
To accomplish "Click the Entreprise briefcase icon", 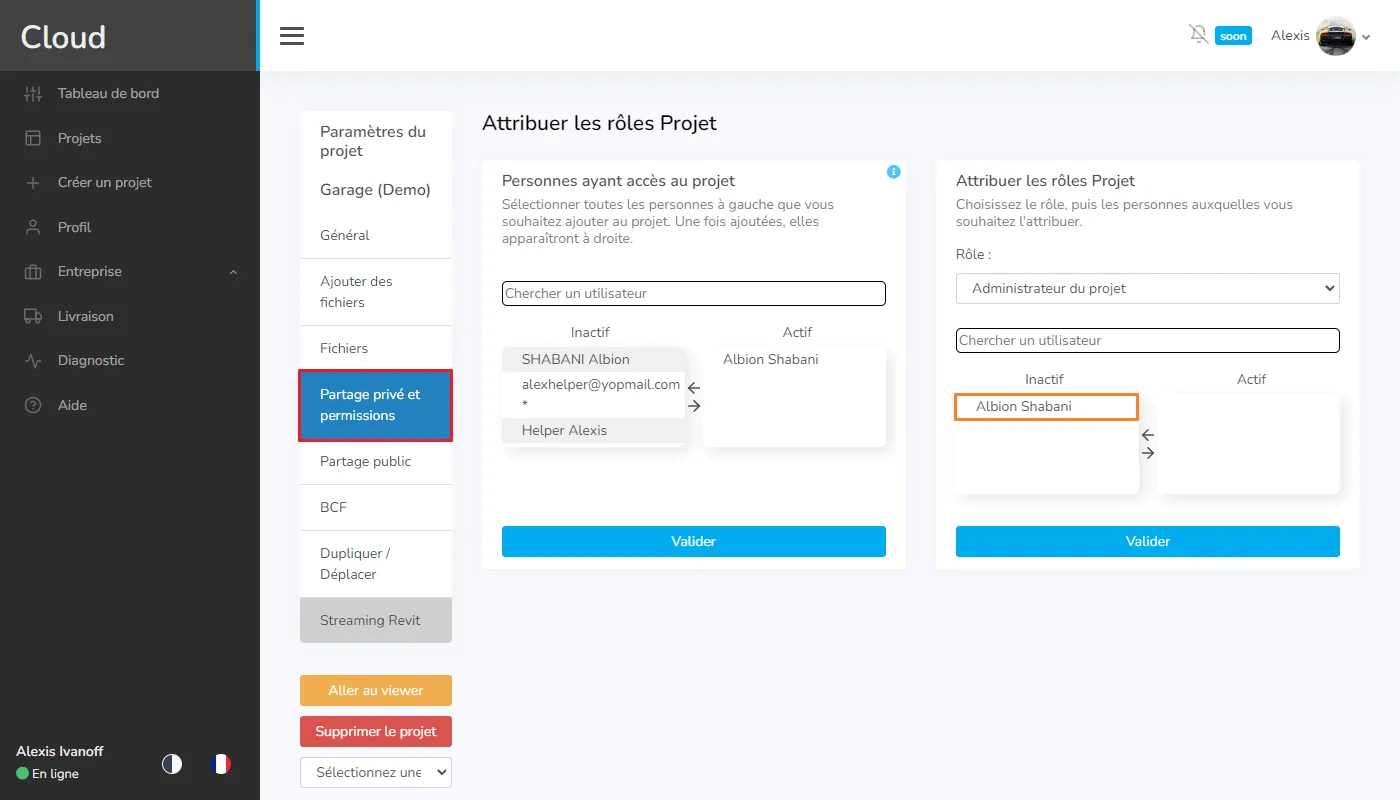I will [x=33, y=272].
